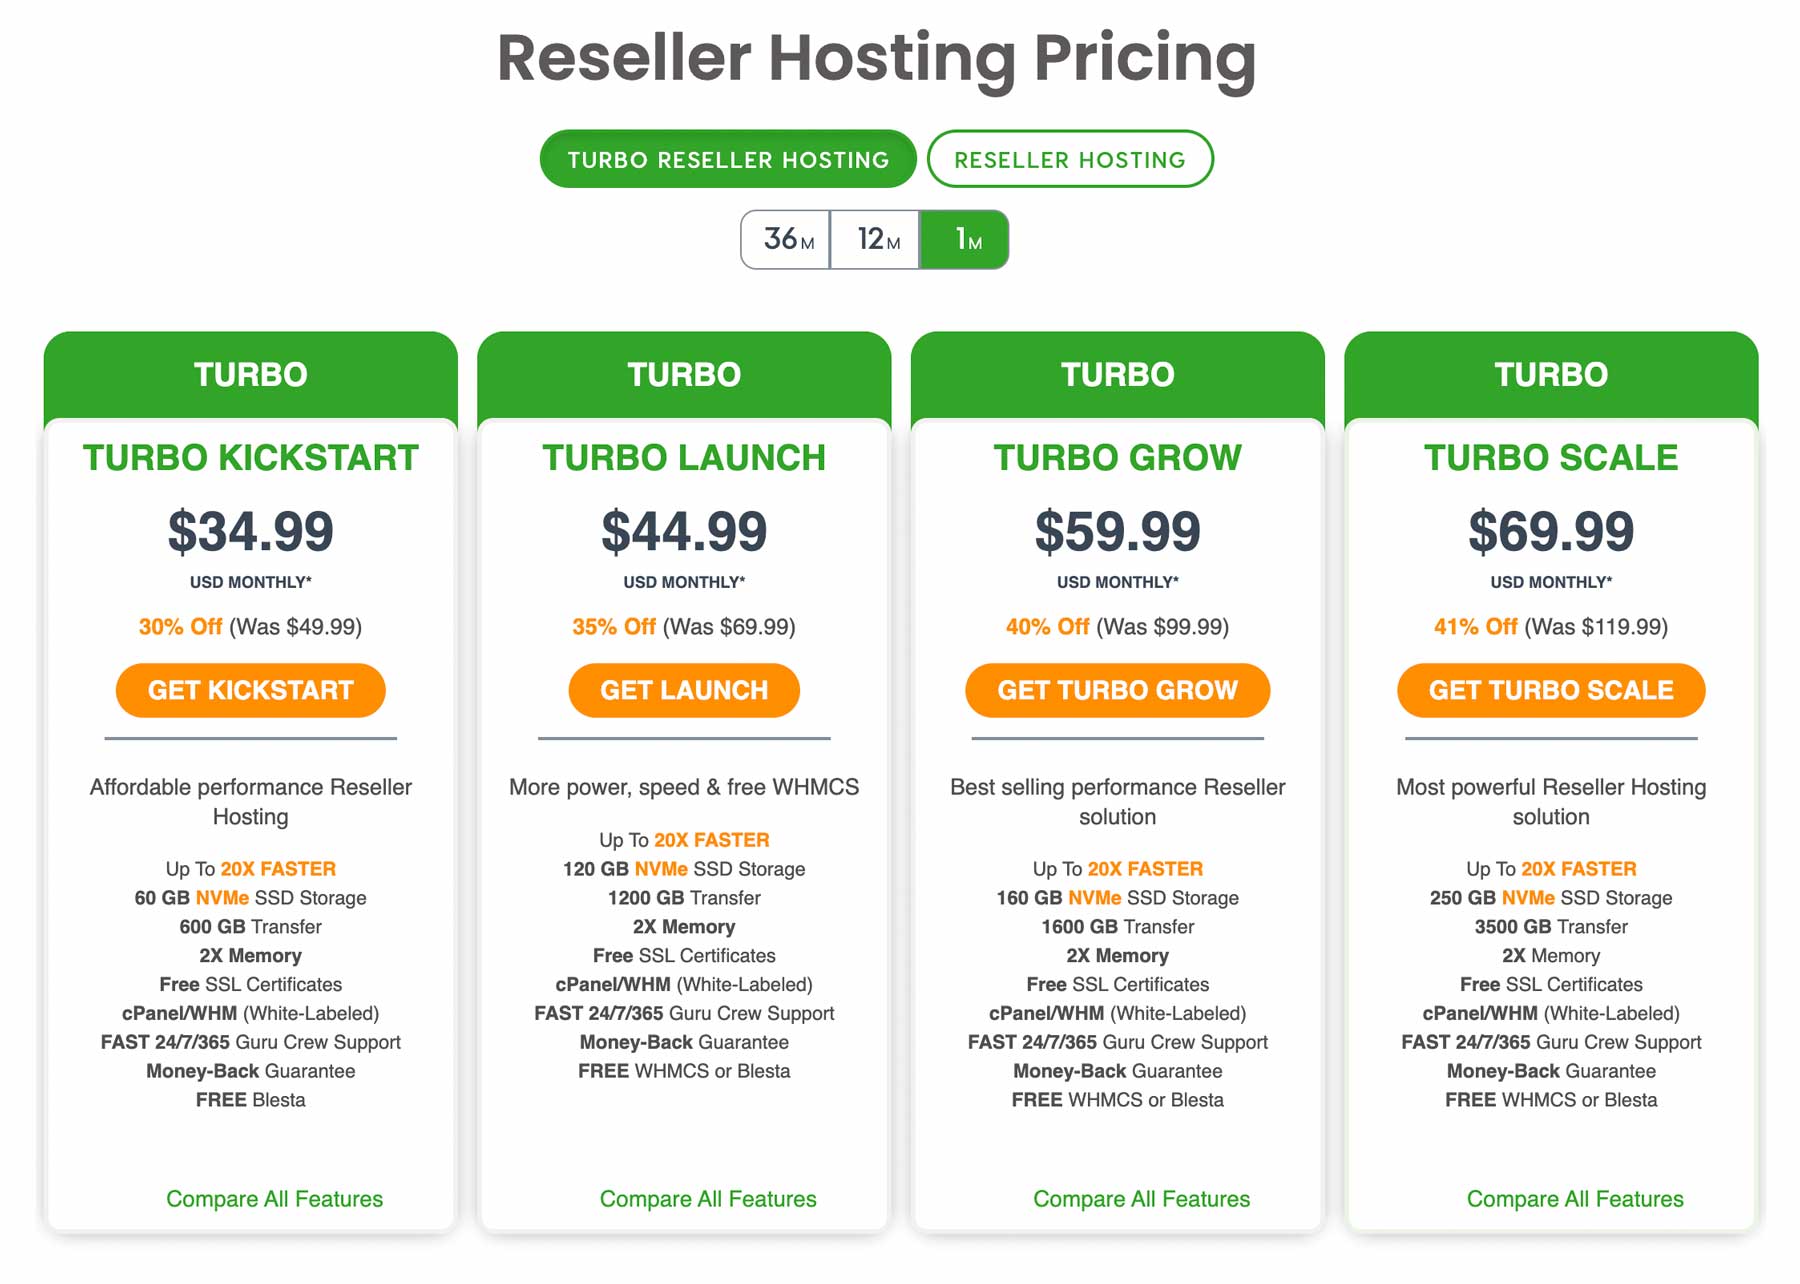The width and height of the screenshot is (1800, 1284).
Task: Select the Turbo Reseller Hosting tab
Action: (x=727, y=158)
